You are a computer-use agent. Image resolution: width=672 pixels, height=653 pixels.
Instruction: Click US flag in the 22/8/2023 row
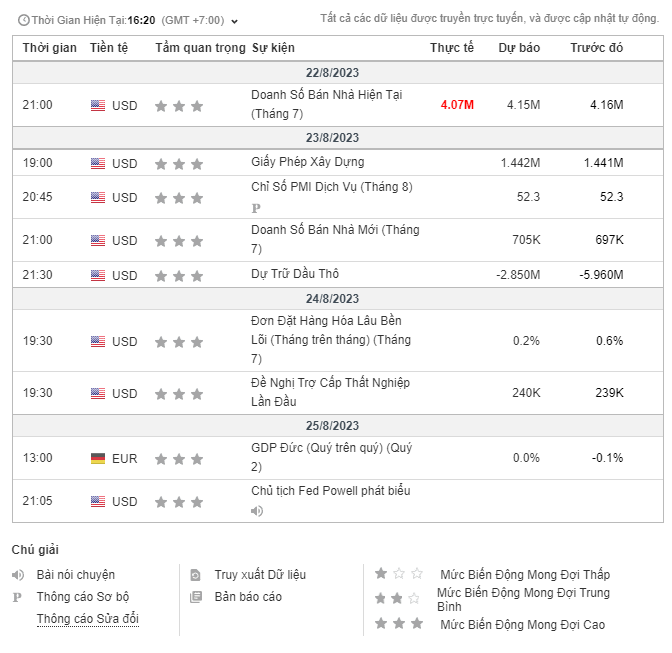[98, 106]
